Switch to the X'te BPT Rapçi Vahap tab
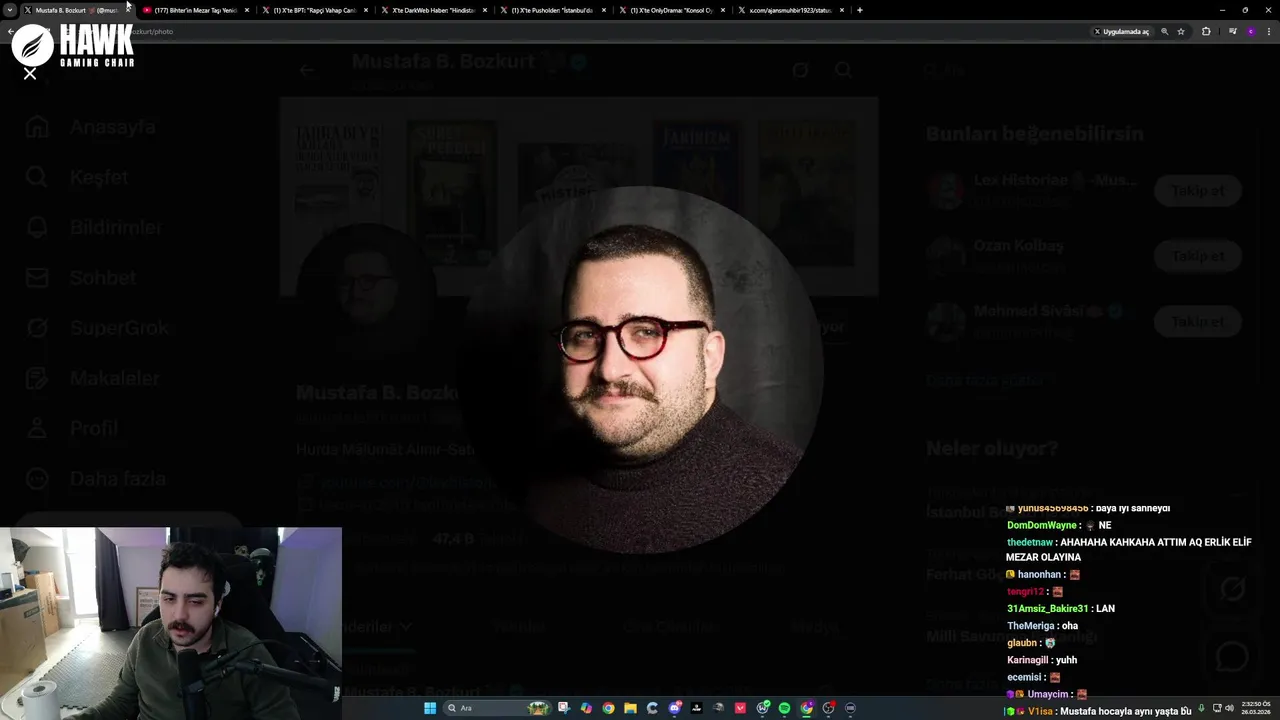Viewport: 1280px width, 720px height. (x=315, y=10)
